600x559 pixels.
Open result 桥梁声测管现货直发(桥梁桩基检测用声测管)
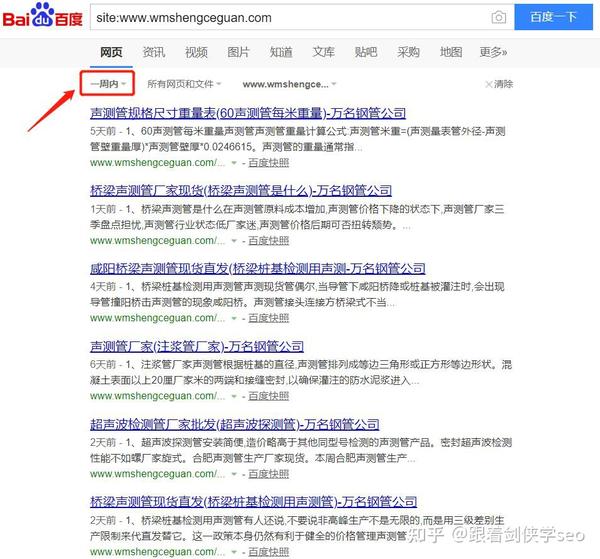click(x=254, y=502)
